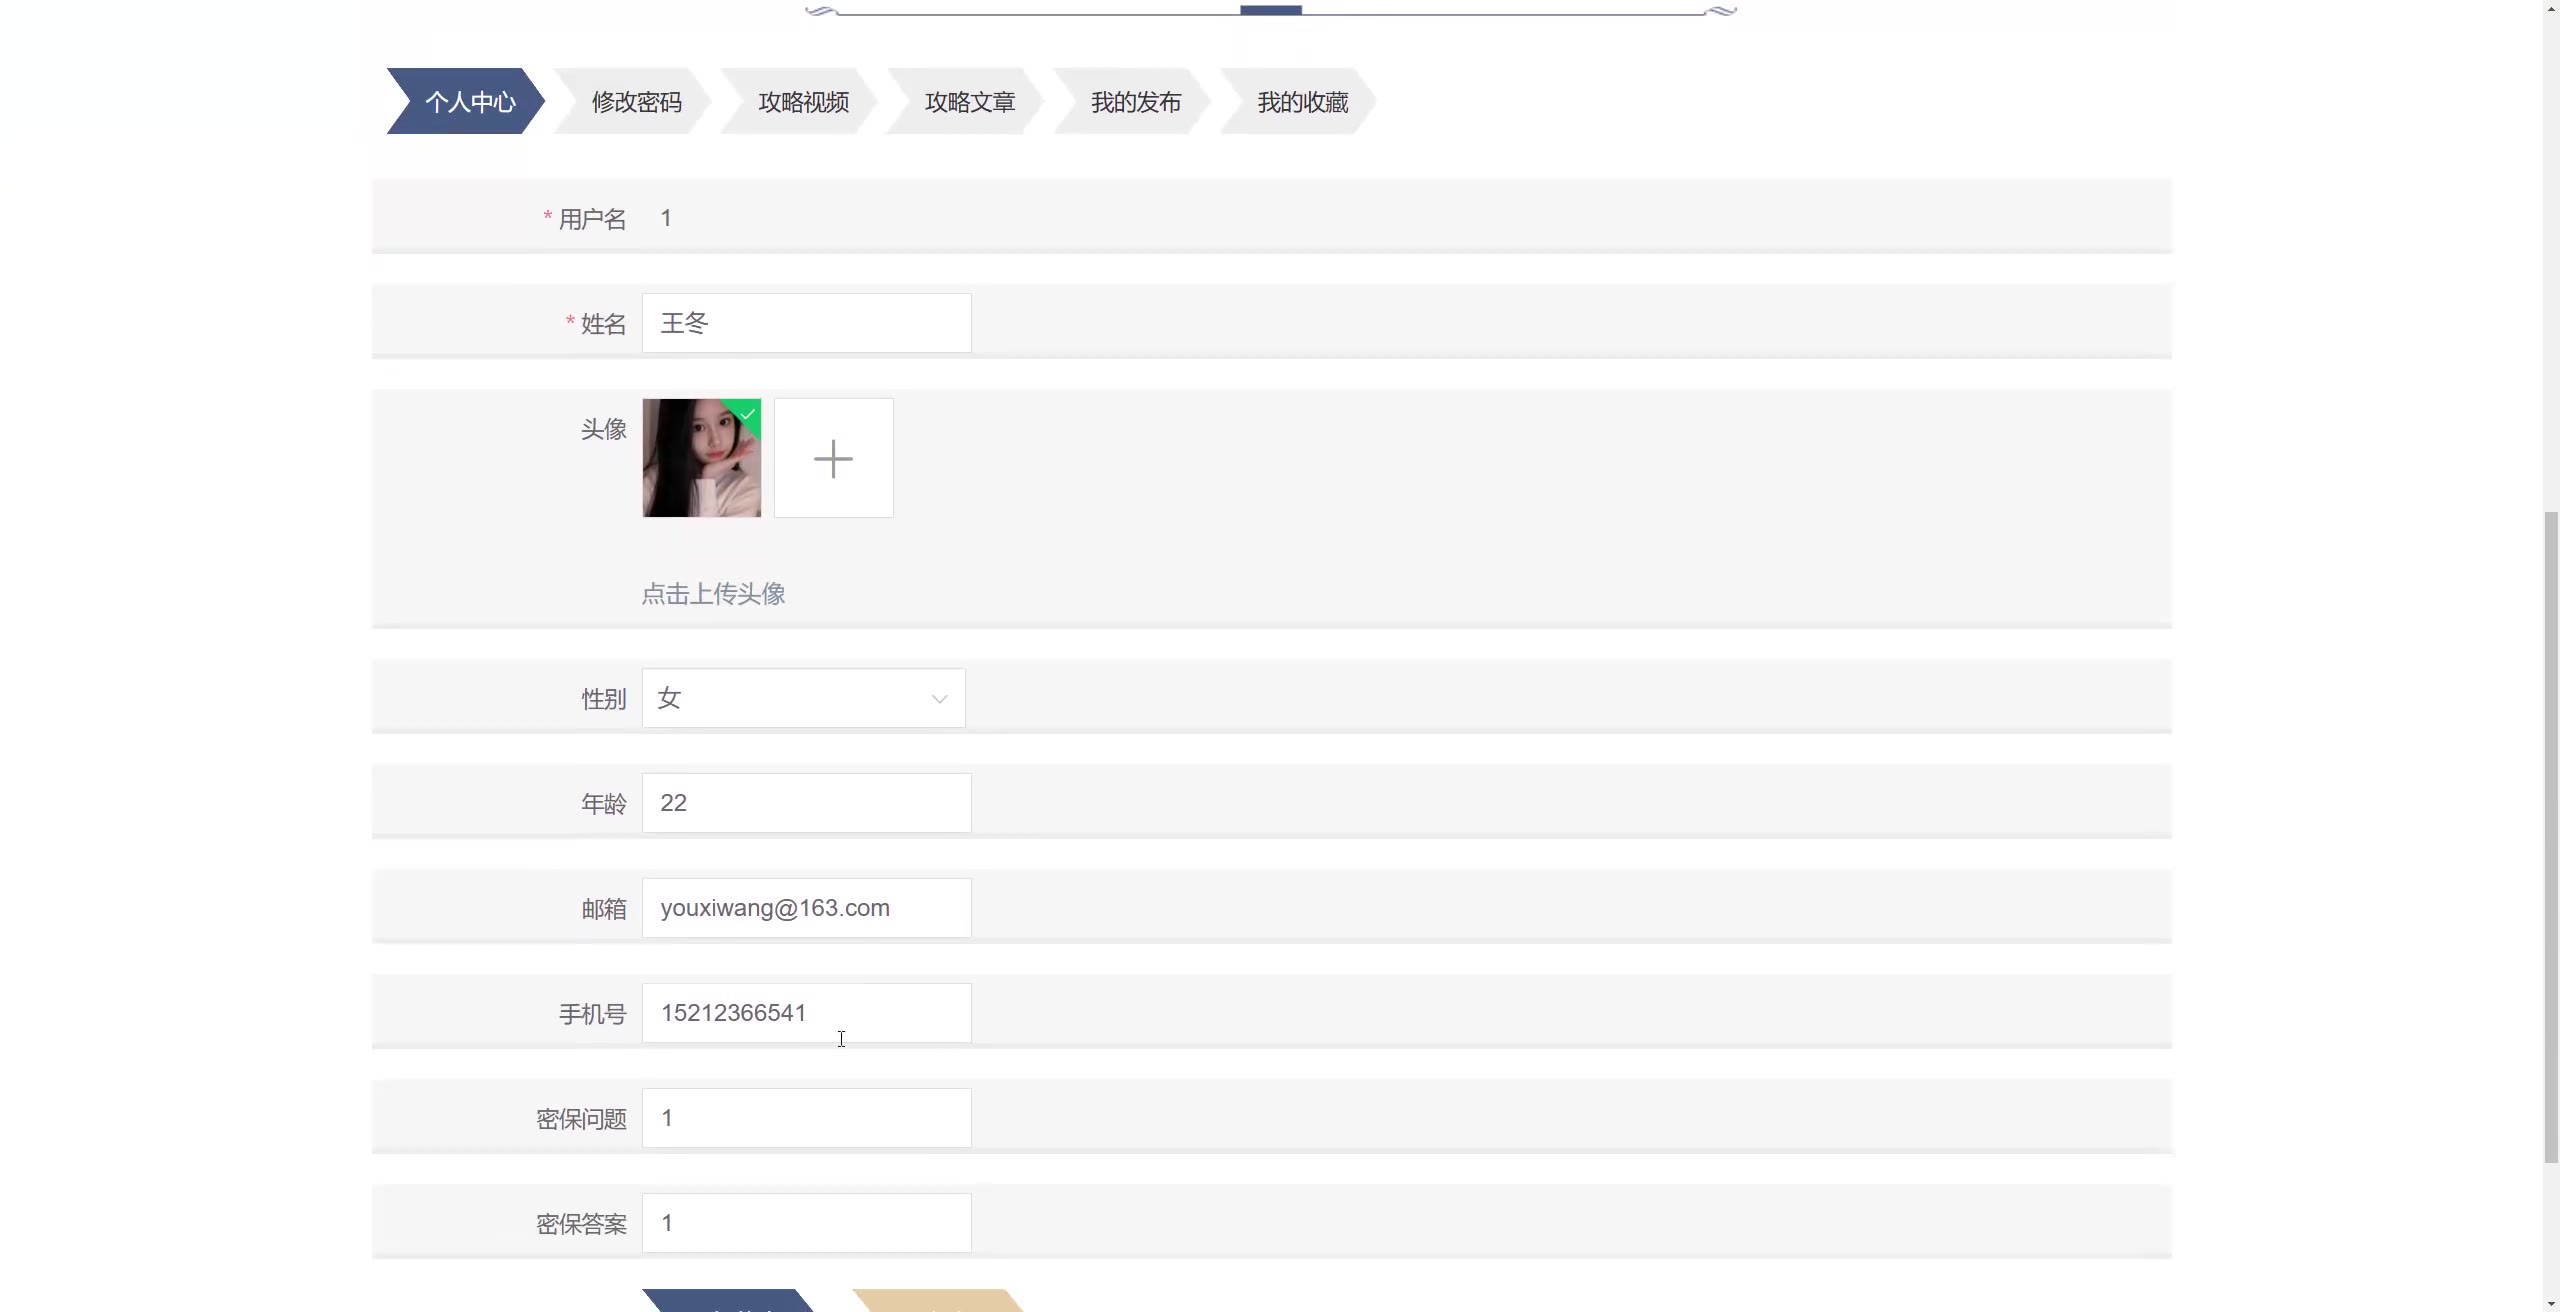Open the 我的发布 tab
2560x1312 pixels.
tap(1135, 102)
